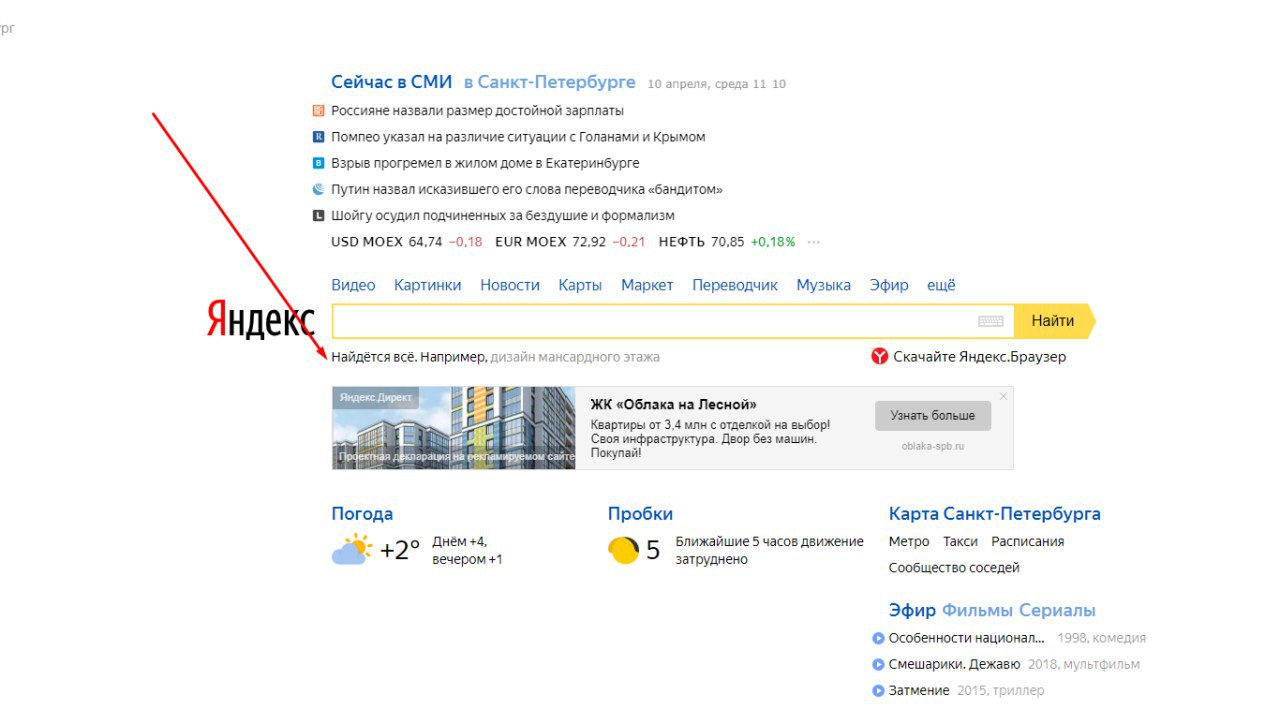1280x724 pixels.
Task: Click play icon next to Смешарики. Дежавю
Action: [878, 664]
